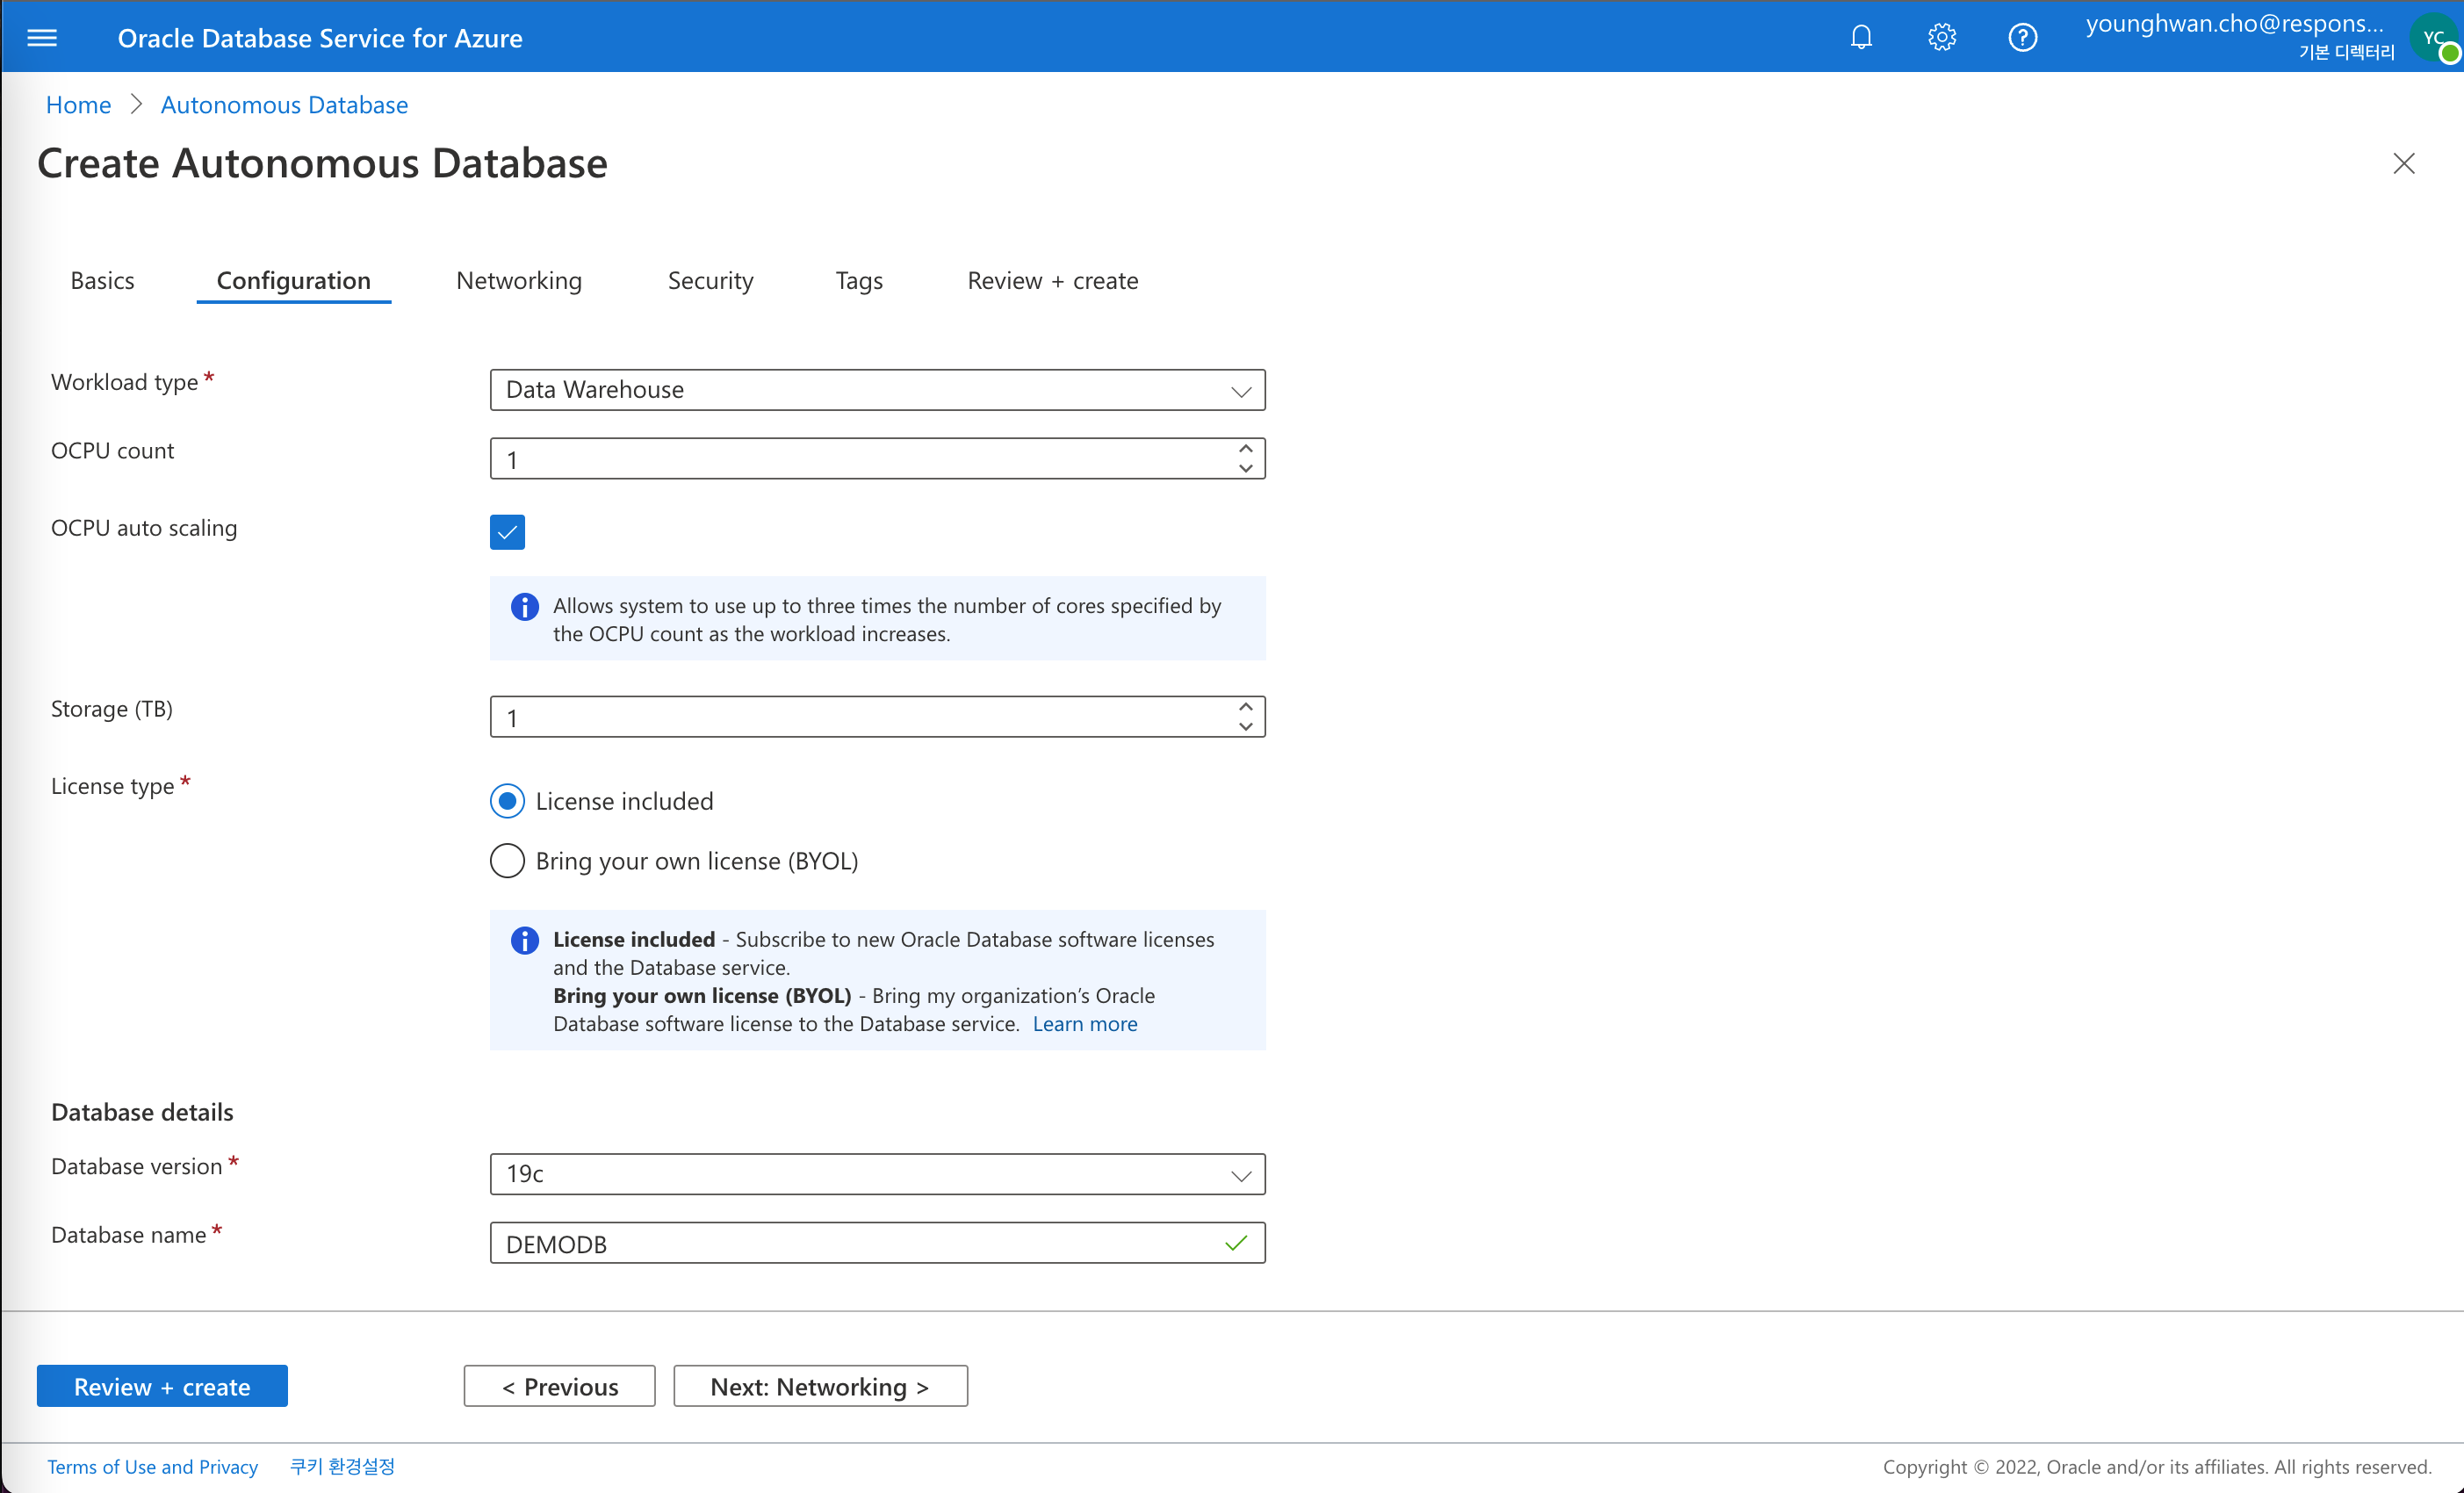Go to the Networking tab

pyautogui.click(x=519, y=281)
